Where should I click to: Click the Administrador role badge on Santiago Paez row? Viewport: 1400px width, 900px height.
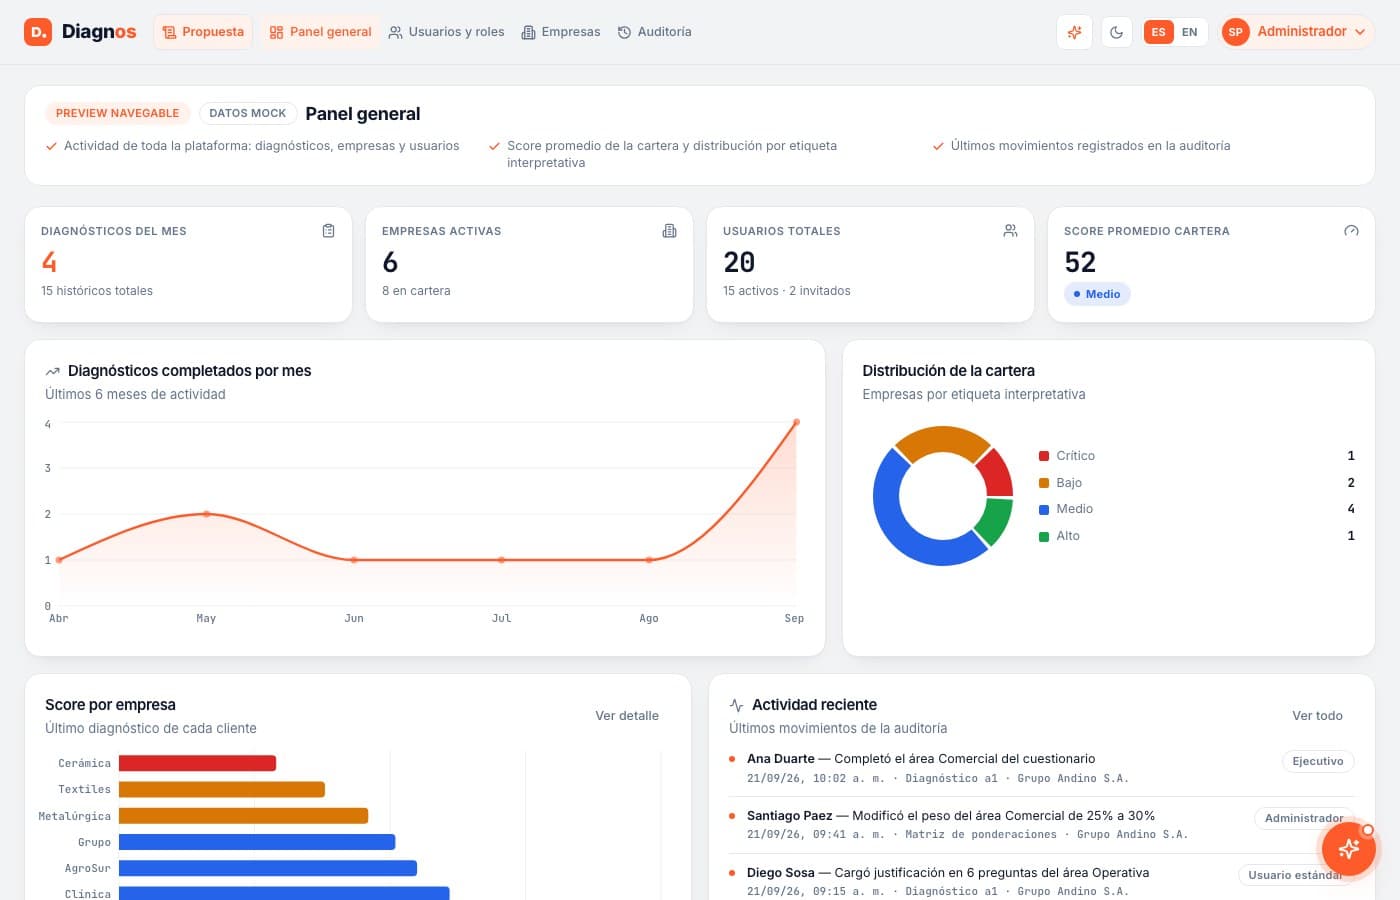coord(1304,818)
